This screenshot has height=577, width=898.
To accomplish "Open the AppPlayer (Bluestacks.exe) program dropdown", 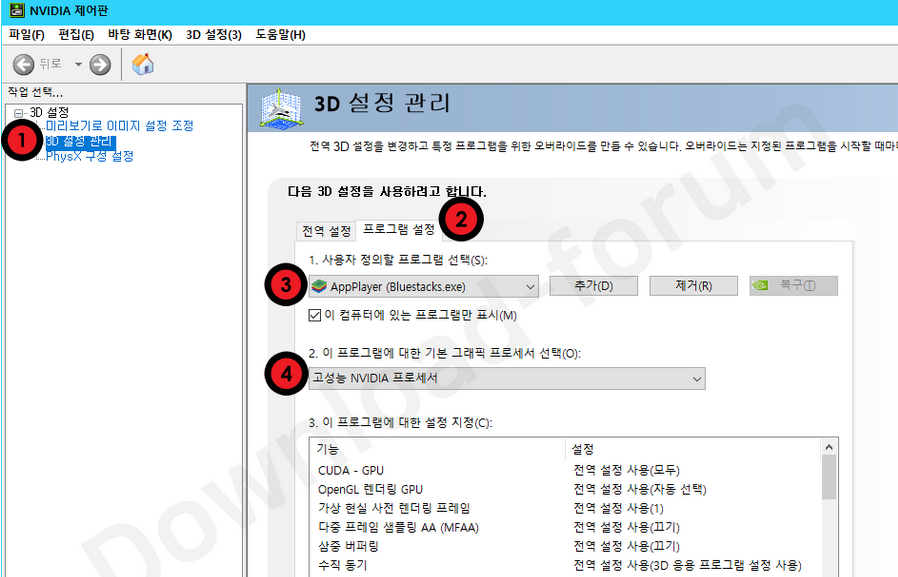I will coord(424,286).
